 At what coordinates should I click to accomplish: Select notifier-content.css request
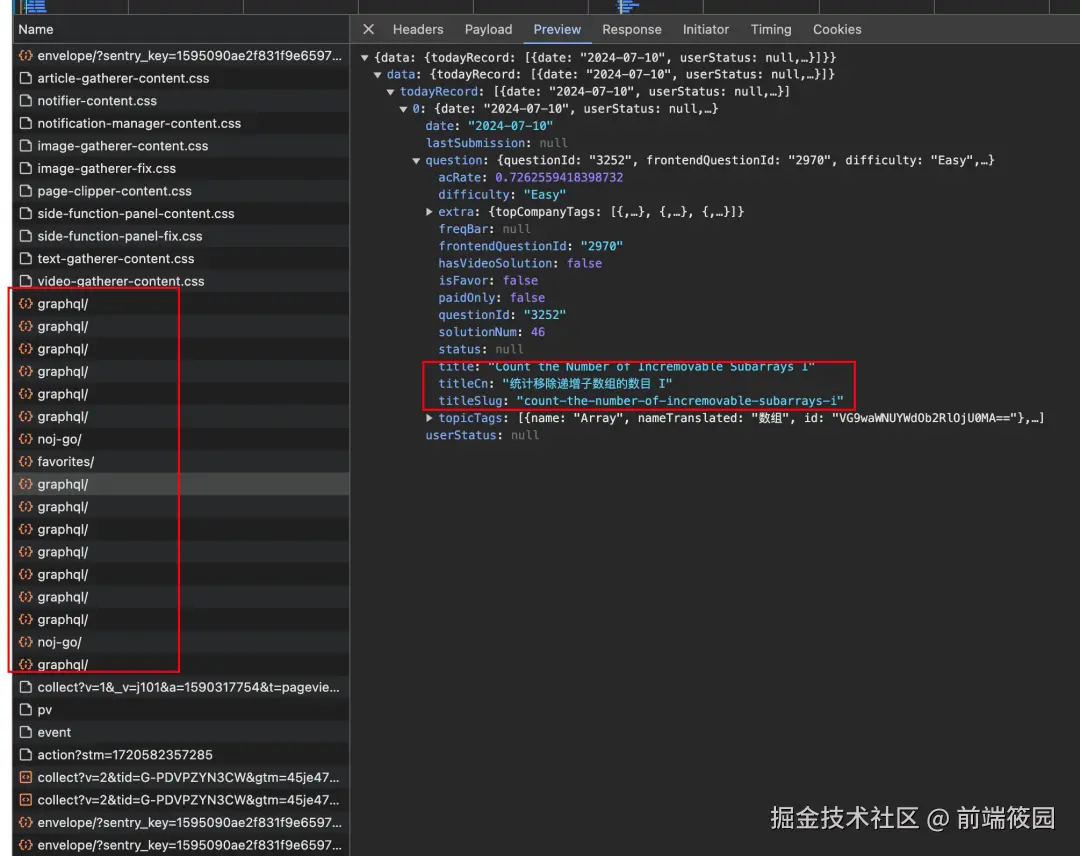pyautogui.click(x=180, y=101)
